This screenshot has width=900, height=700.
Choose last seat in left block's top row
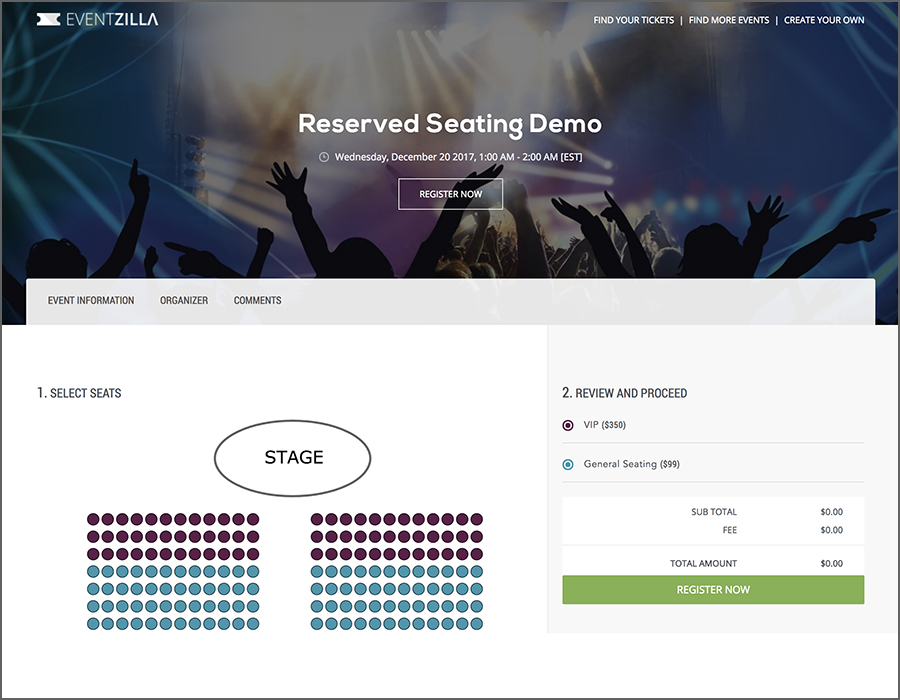tap(253, 519)
